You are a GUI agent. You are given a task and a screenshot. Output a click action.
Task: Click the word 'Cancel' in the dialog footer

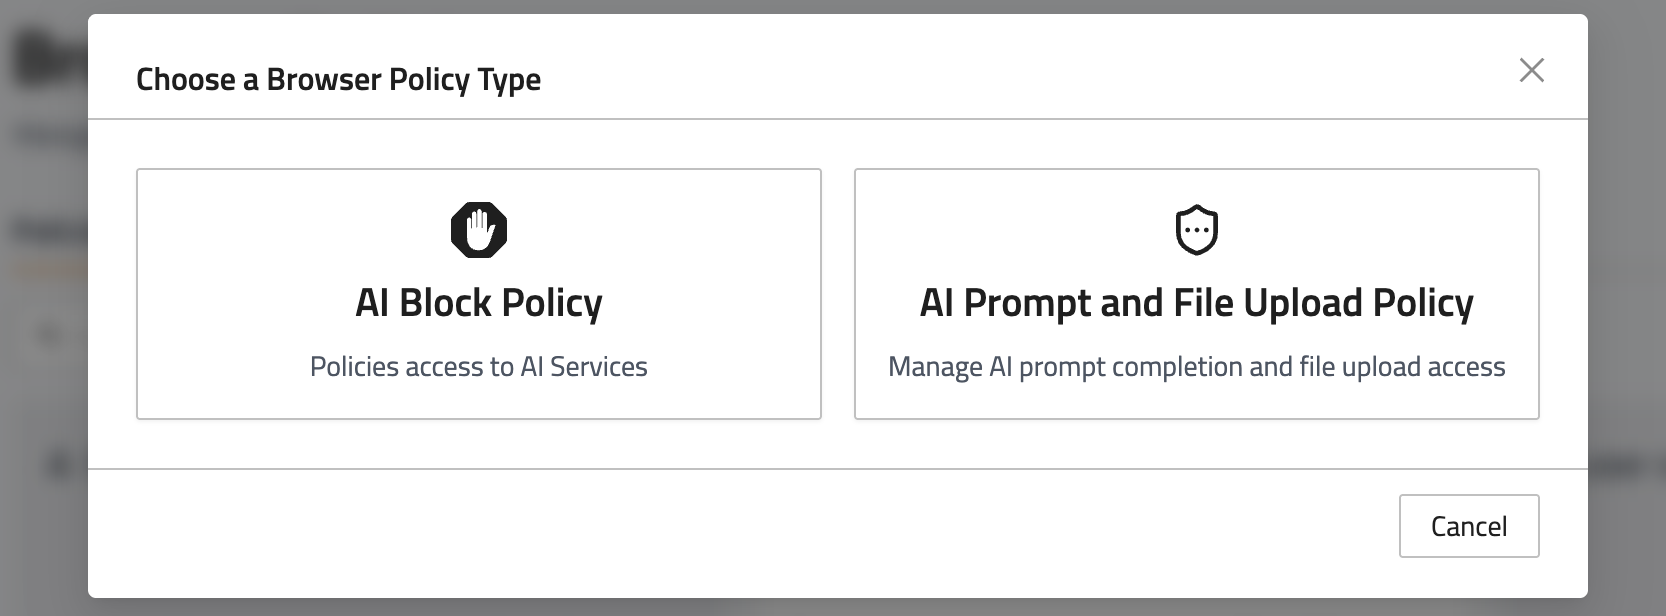click(x=1468, y=527)
